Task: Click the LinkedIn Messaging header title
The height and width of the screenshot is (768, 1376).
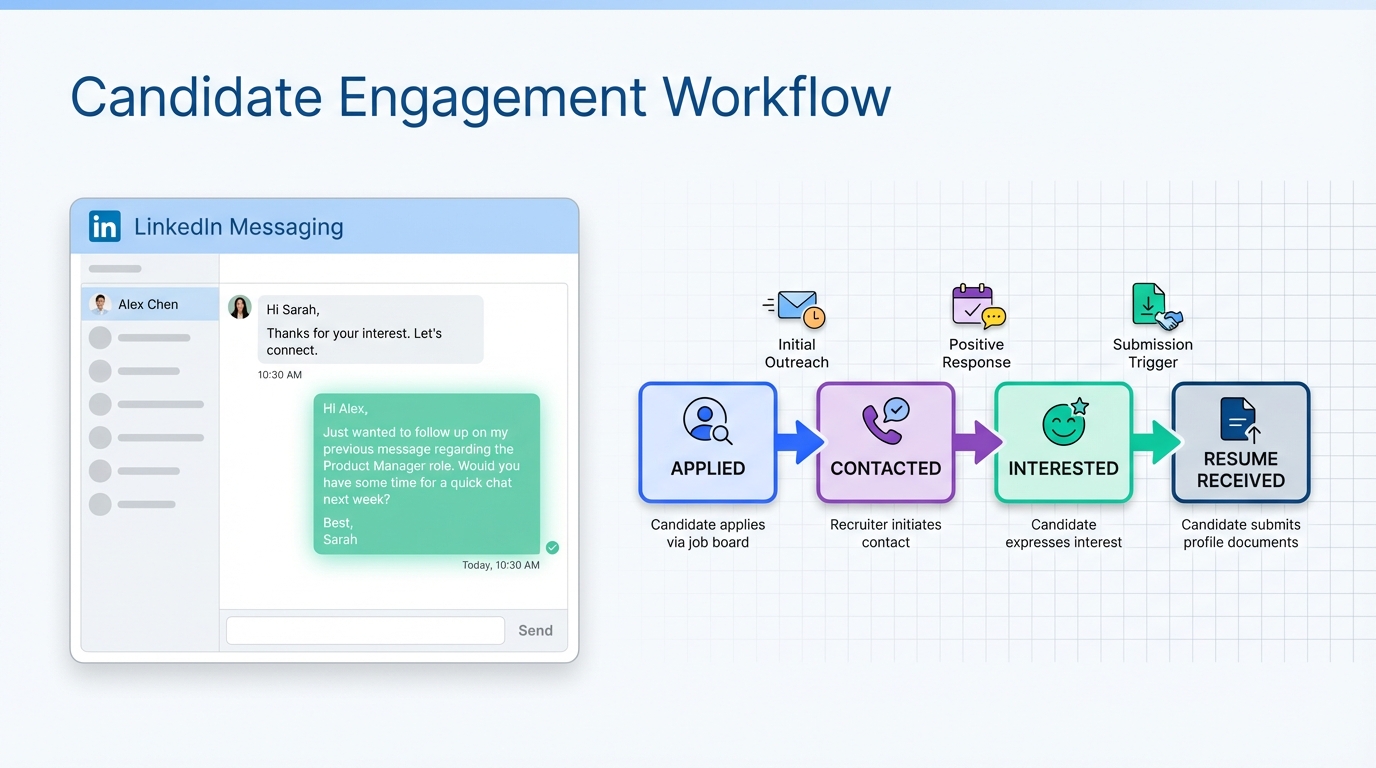Action: click(239, 227)
